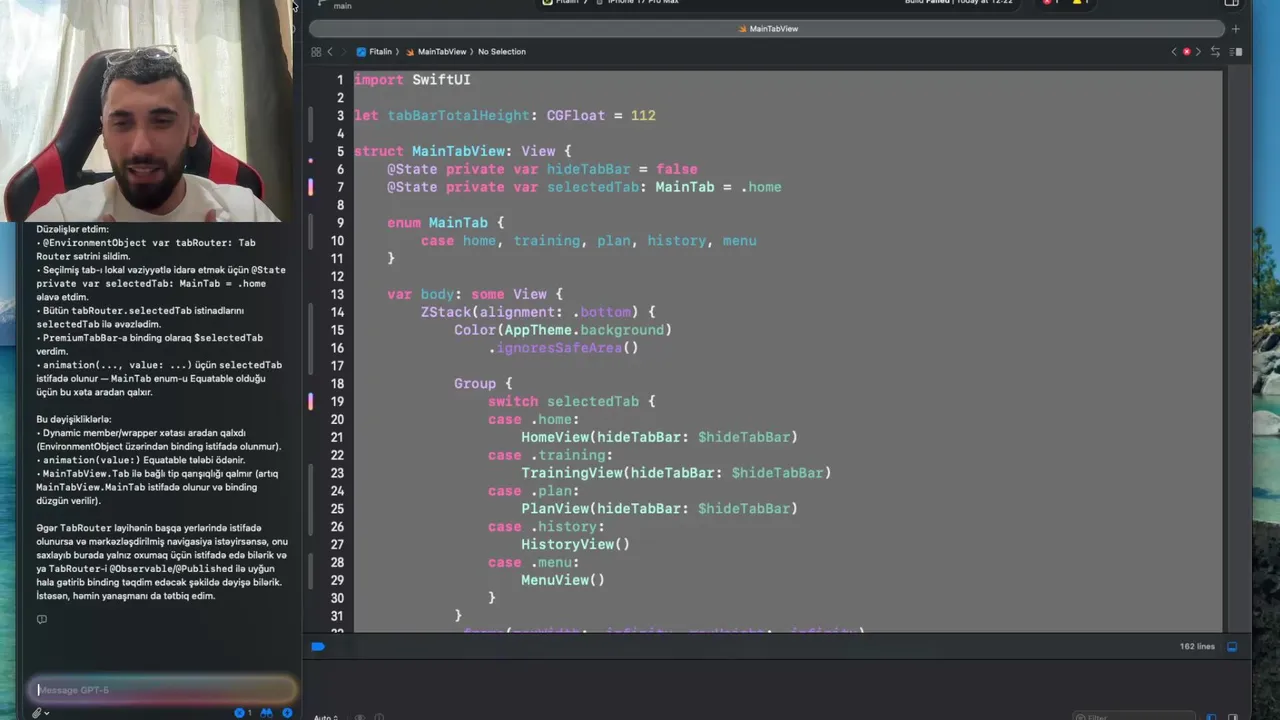Click selectedTab on line 7

[x=592, y=187]
